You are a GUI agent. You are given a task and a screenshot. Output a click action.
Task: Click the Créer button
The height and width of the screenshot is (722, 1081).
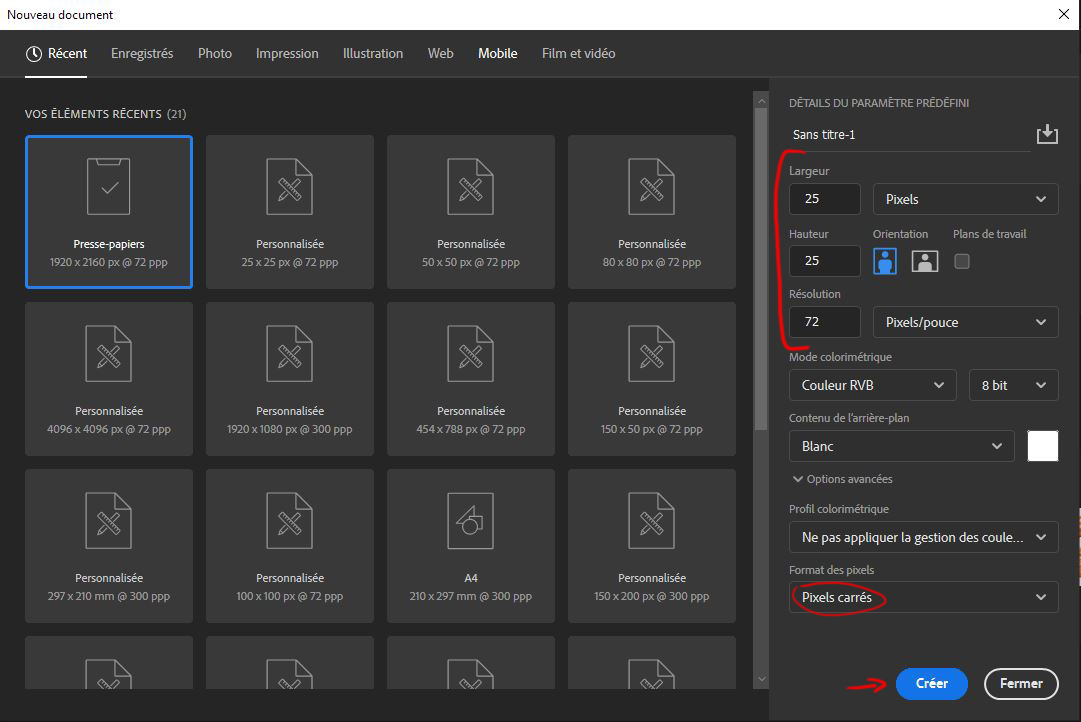[931, 684]
